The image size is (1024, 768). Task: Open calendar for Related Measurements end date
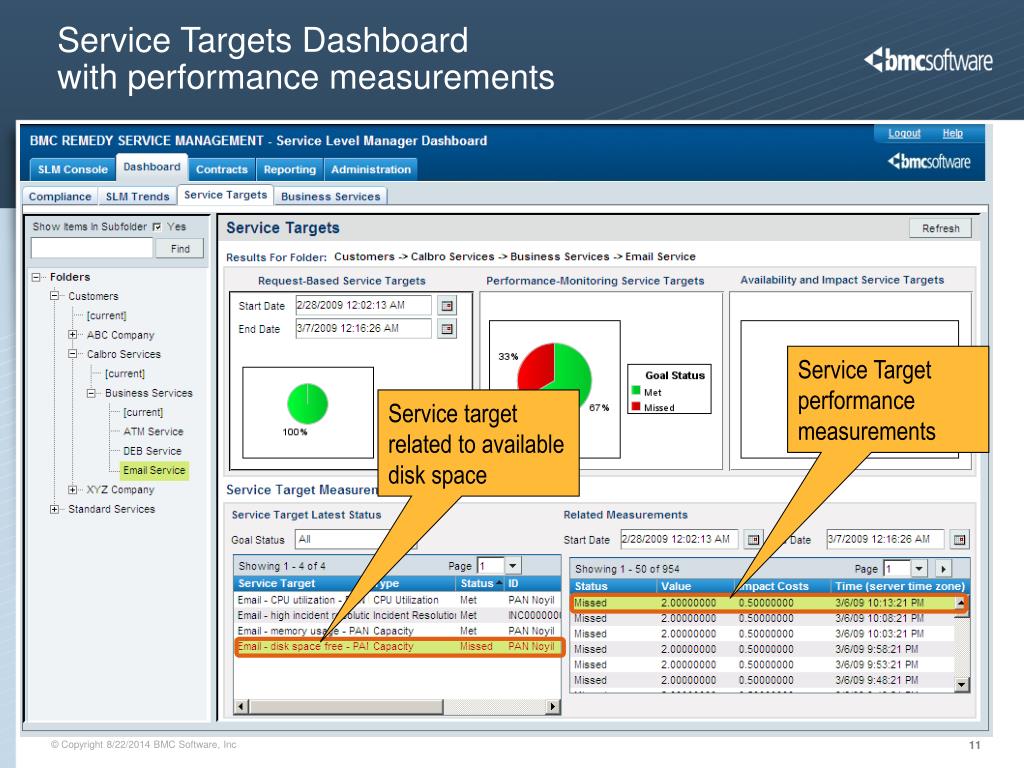959,539
